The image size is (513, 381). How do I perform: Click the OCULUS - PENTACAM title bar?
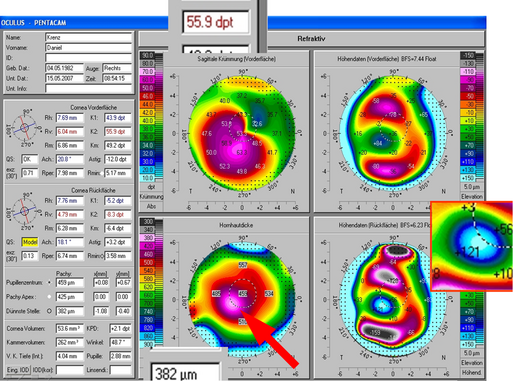pyautogui.click(x=243, y=23)
